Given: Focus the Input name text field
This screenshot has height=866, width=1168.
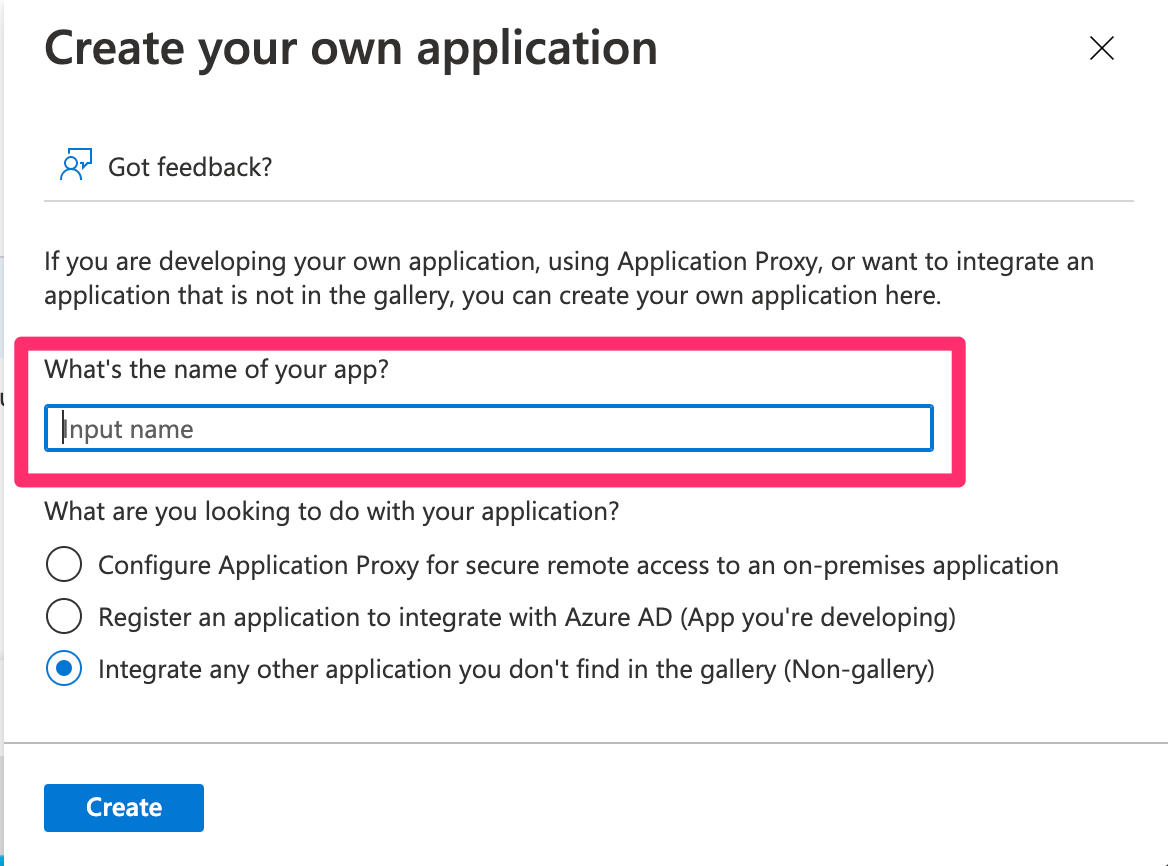Looking at the screenshot, I should pyautogui.click(x=489, y=428).
